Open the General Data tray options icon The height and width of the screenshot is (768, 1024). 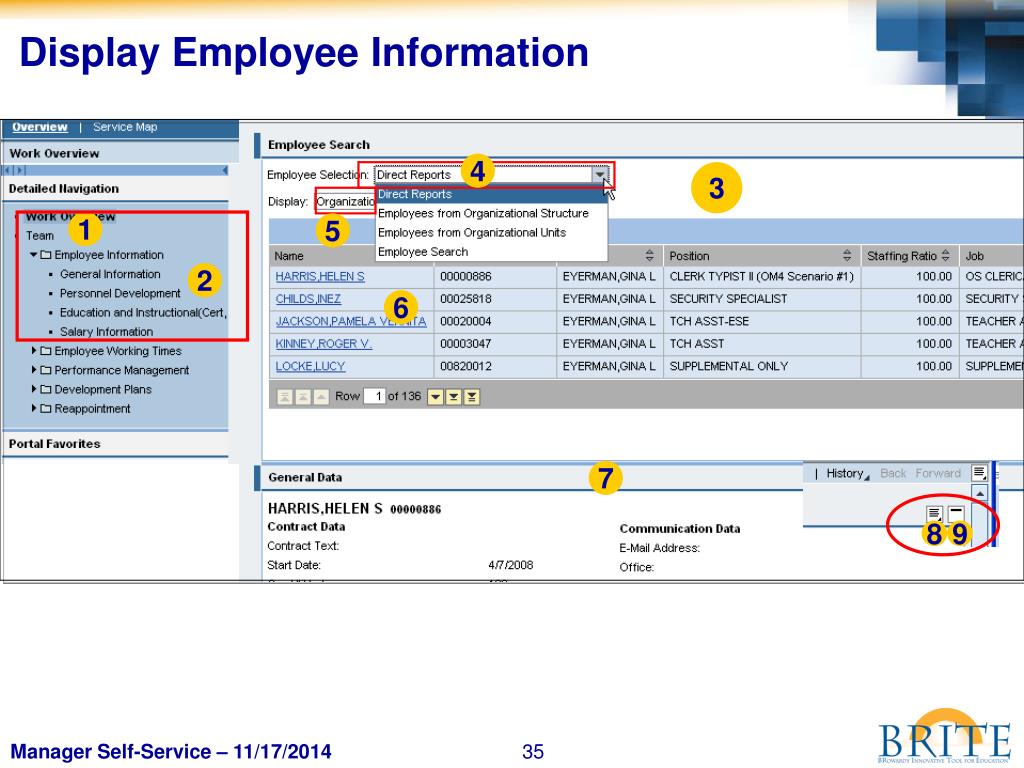click(935, 513)
